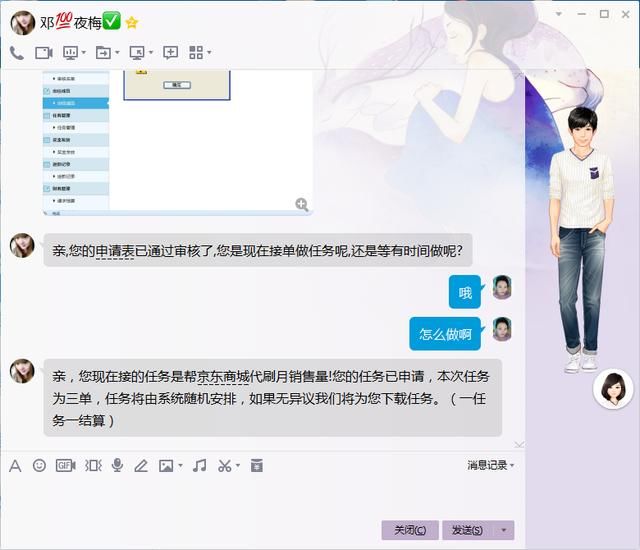Open the font settings icon
The image size is (640, 550).
15,466
